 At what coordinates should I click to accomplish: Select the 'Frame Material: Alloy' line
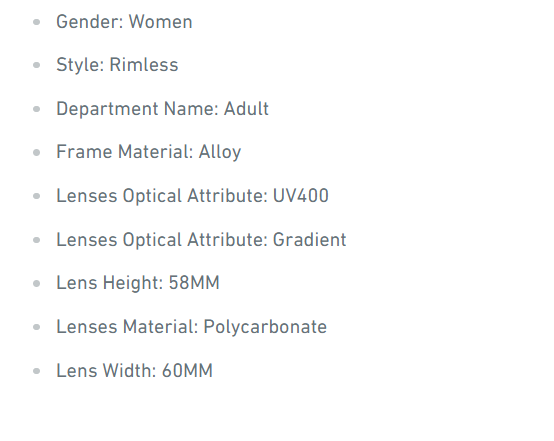149,152
